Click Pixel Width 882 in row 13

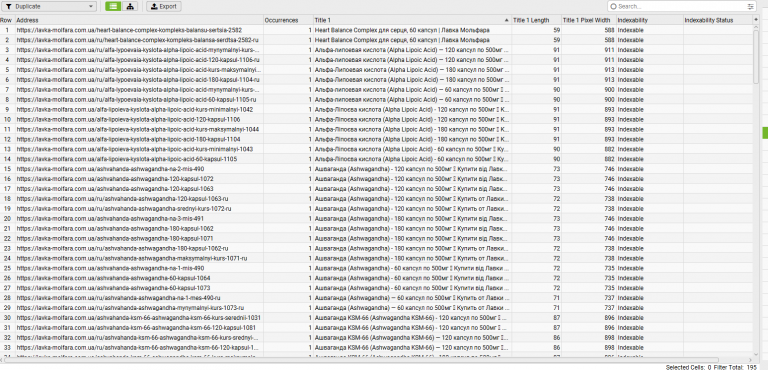589,149
